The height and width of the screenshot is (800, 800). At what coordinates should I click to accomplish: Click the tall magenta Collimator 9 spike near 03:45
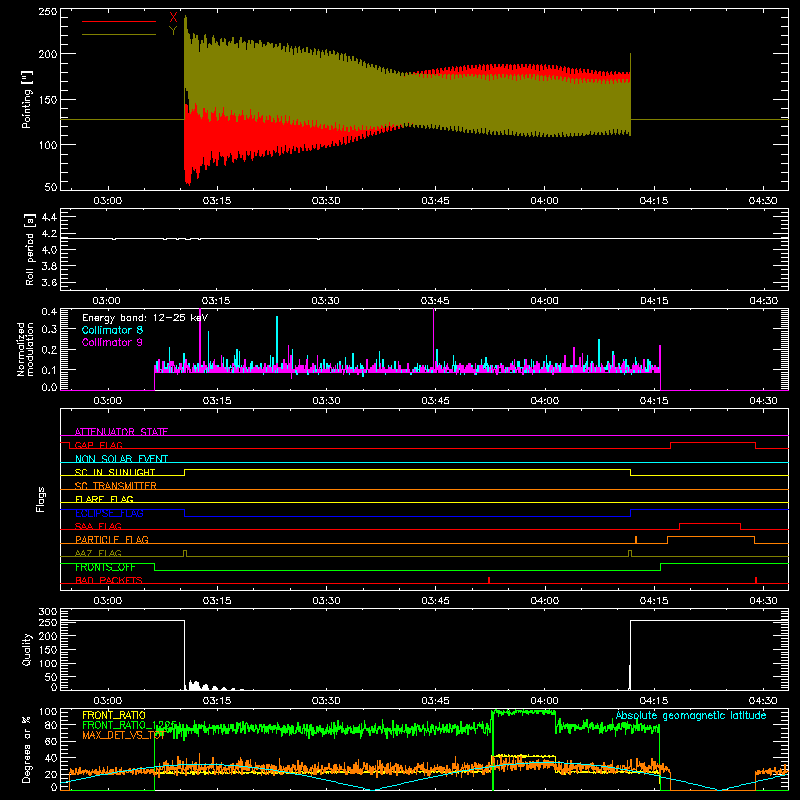[434, 339]
